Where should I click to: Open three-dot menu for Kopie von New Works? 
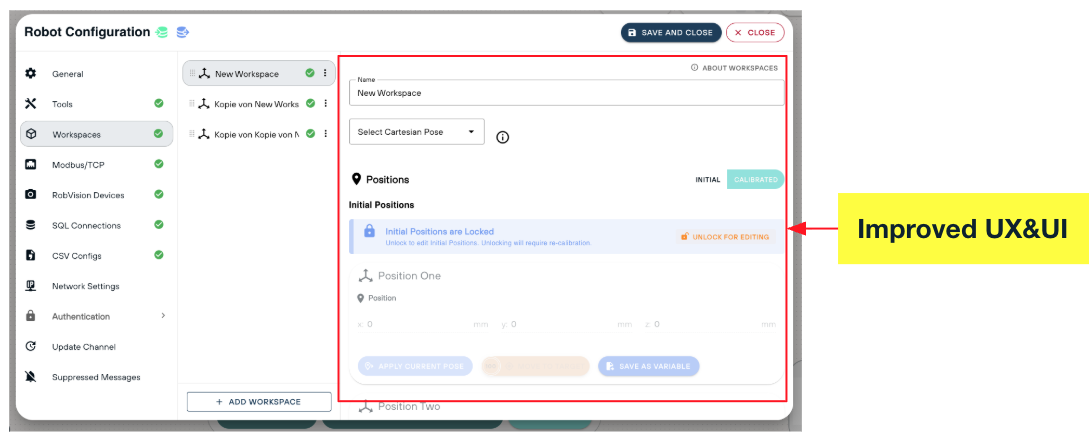tap(324, 103)
